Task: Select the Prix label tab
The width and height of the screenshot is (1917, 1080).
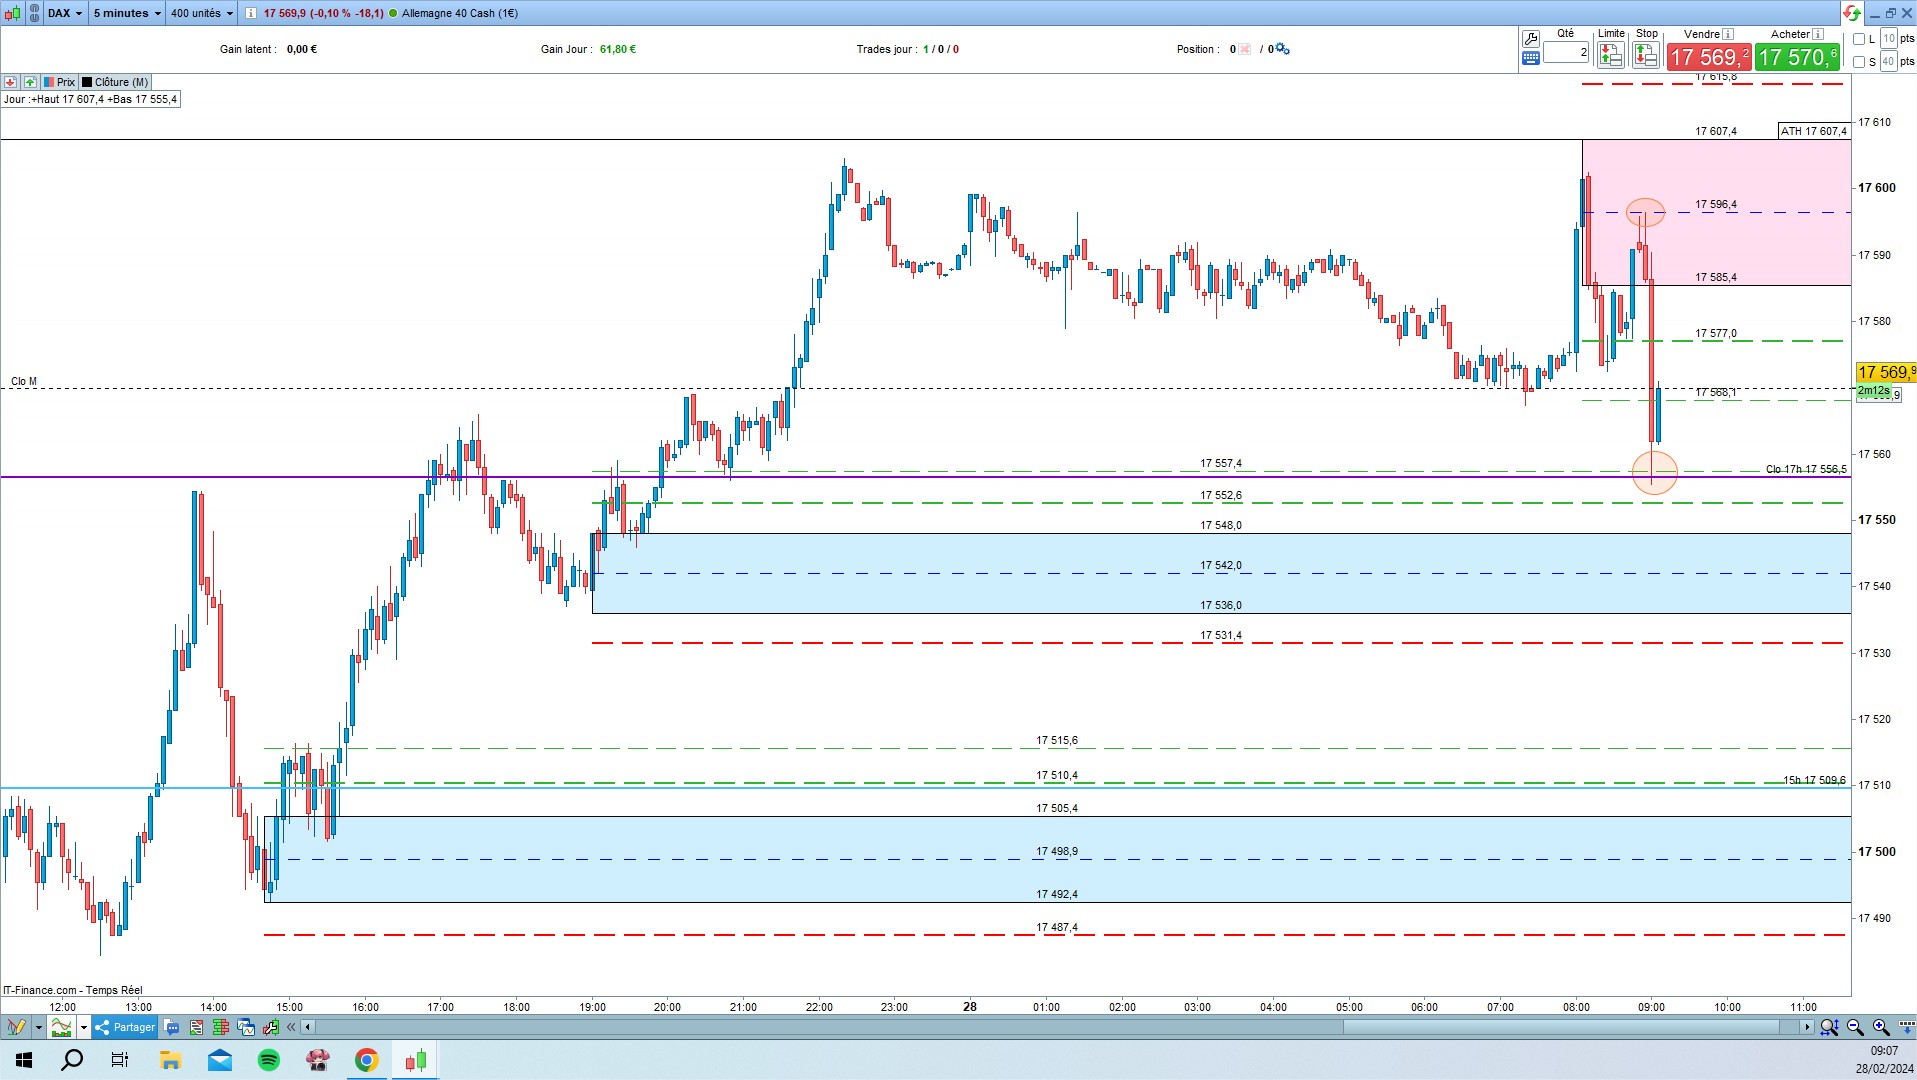Action: tap(60, 82)
